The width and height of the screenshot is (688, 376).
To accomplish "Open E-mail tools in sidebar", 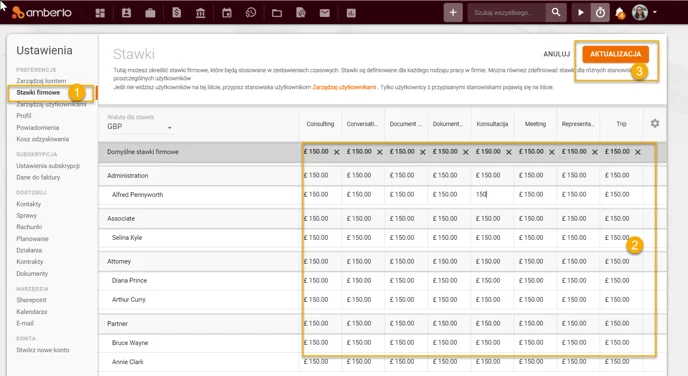I will [x=25, y=323].
